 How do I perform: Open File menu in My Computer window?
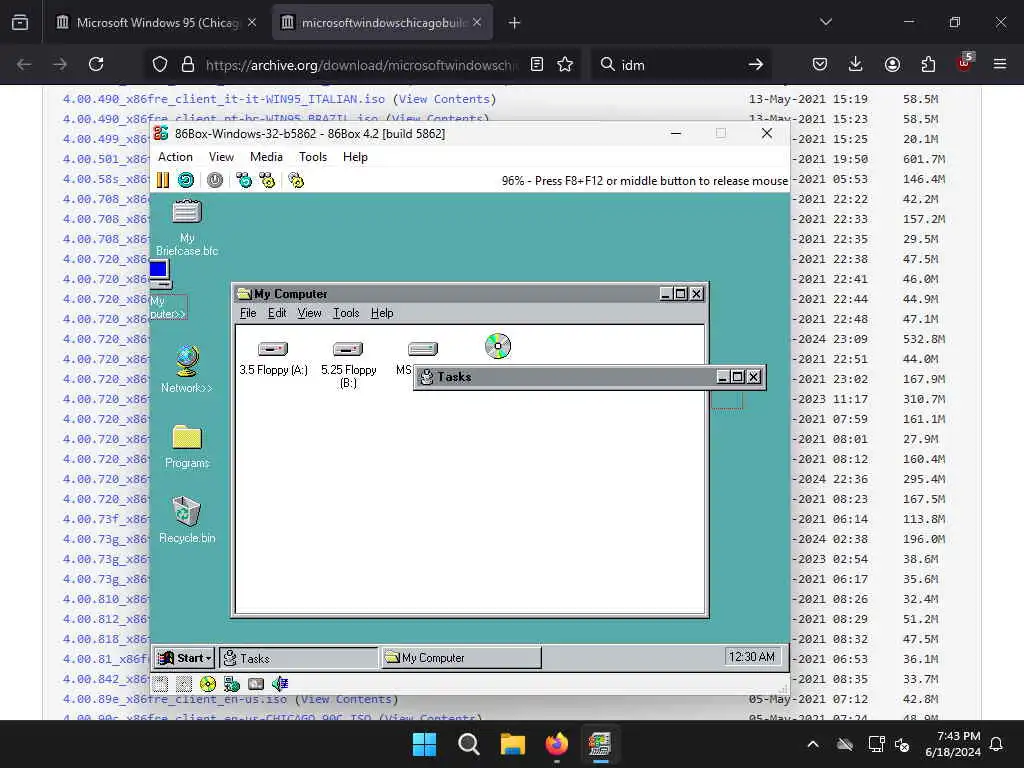[248, 313]
